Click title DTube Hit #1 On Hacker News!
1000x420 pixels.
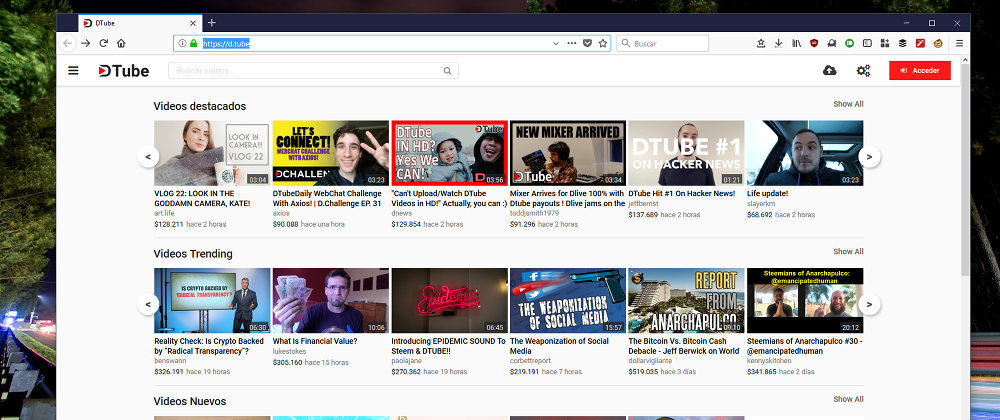pyautogui.click(x=682, y=193)
